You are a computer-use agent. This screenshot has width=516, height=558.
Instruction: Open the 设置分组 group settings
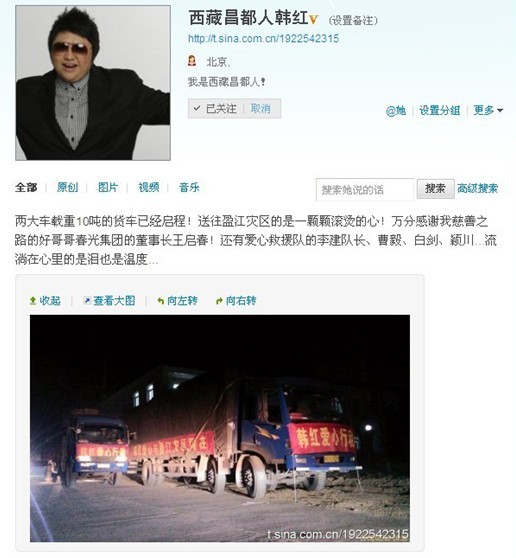click(x=439, y=110)
